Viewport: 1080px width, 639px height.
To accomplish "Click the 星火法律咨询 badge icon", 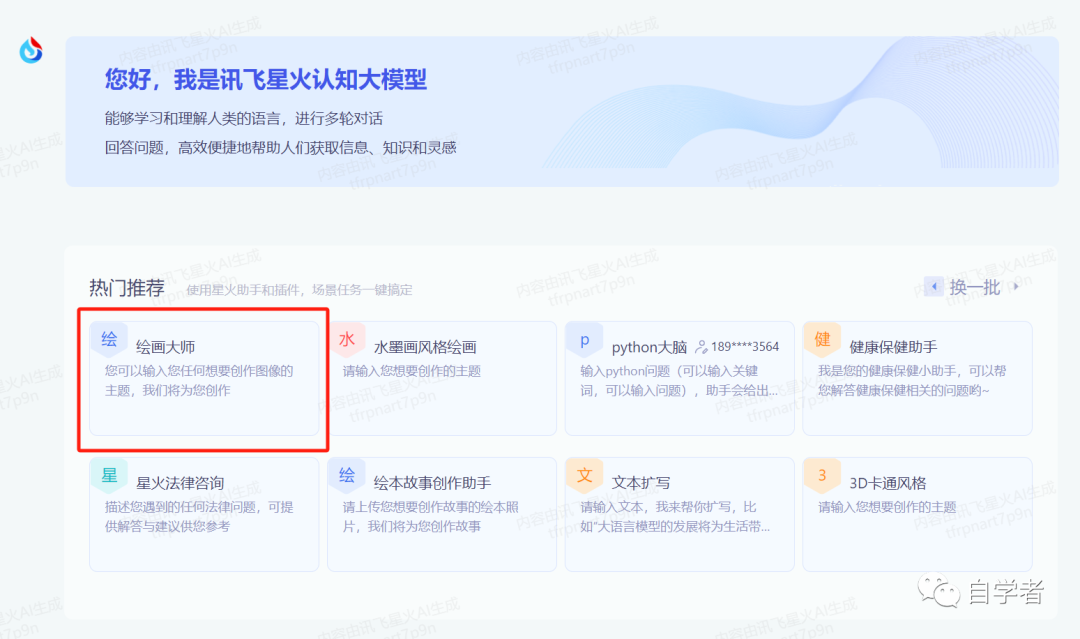I will pos(109,475).
